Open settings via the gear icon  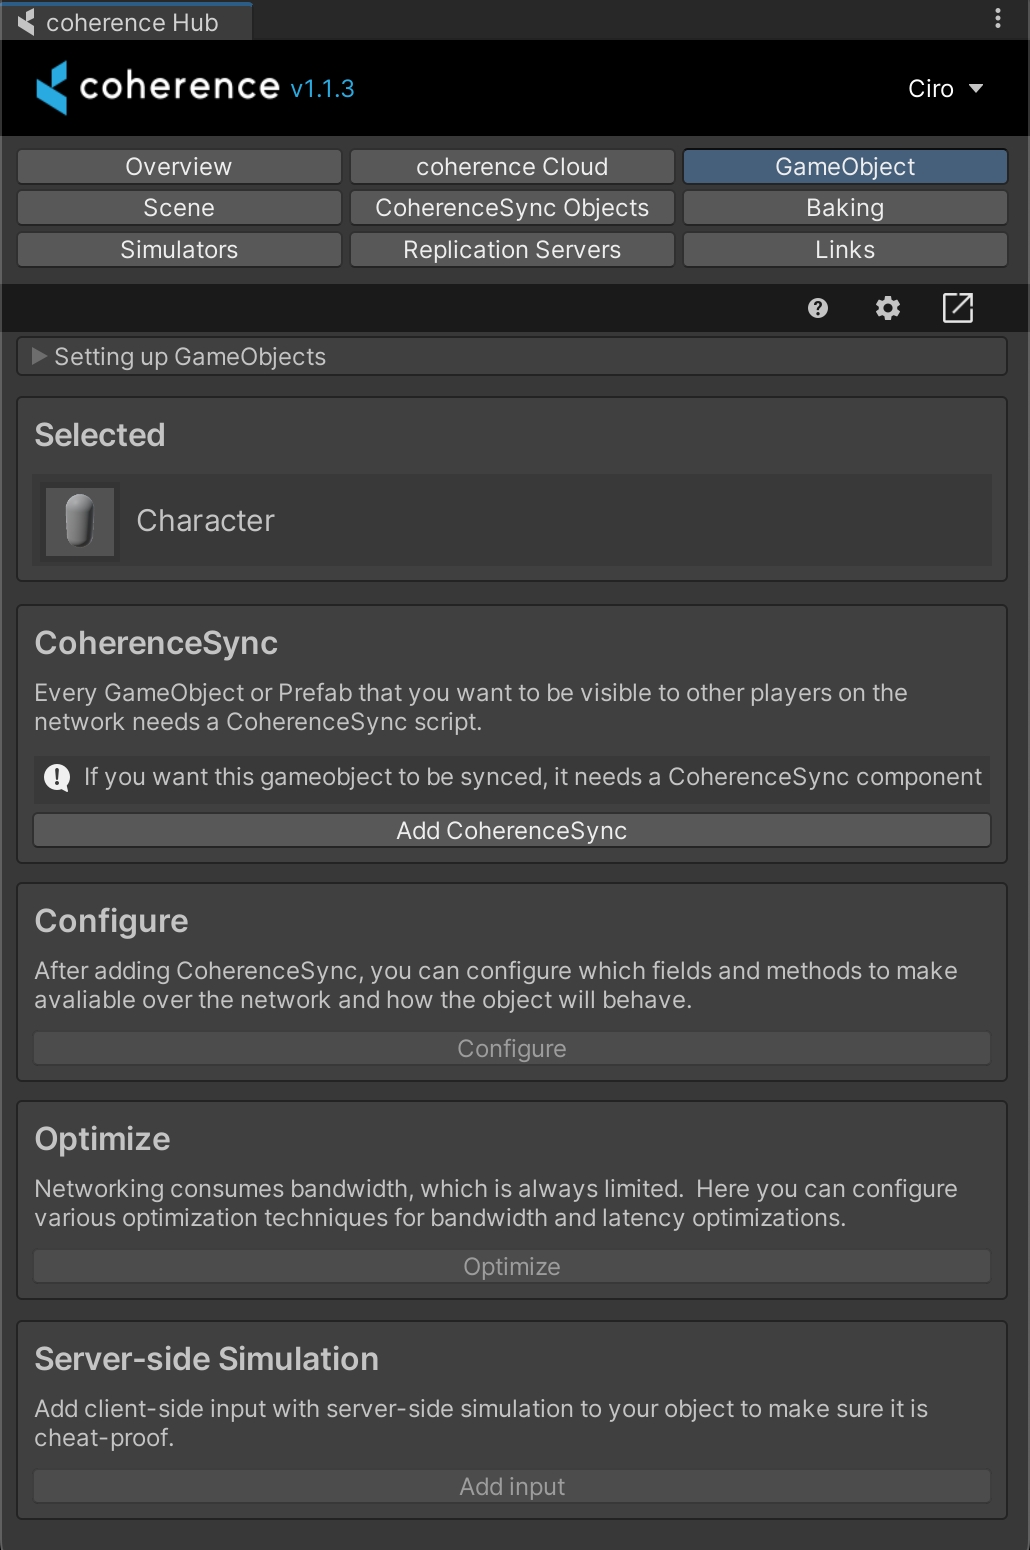(888, 308)
